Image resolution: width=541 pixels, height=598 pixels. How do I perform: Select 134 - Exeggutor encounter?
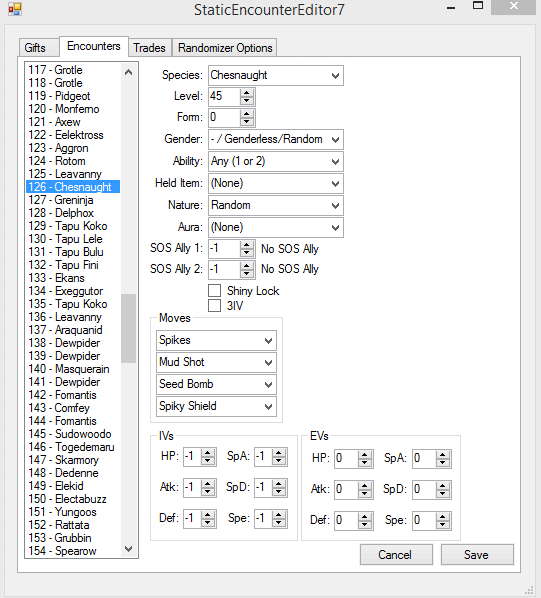point(73,291)
